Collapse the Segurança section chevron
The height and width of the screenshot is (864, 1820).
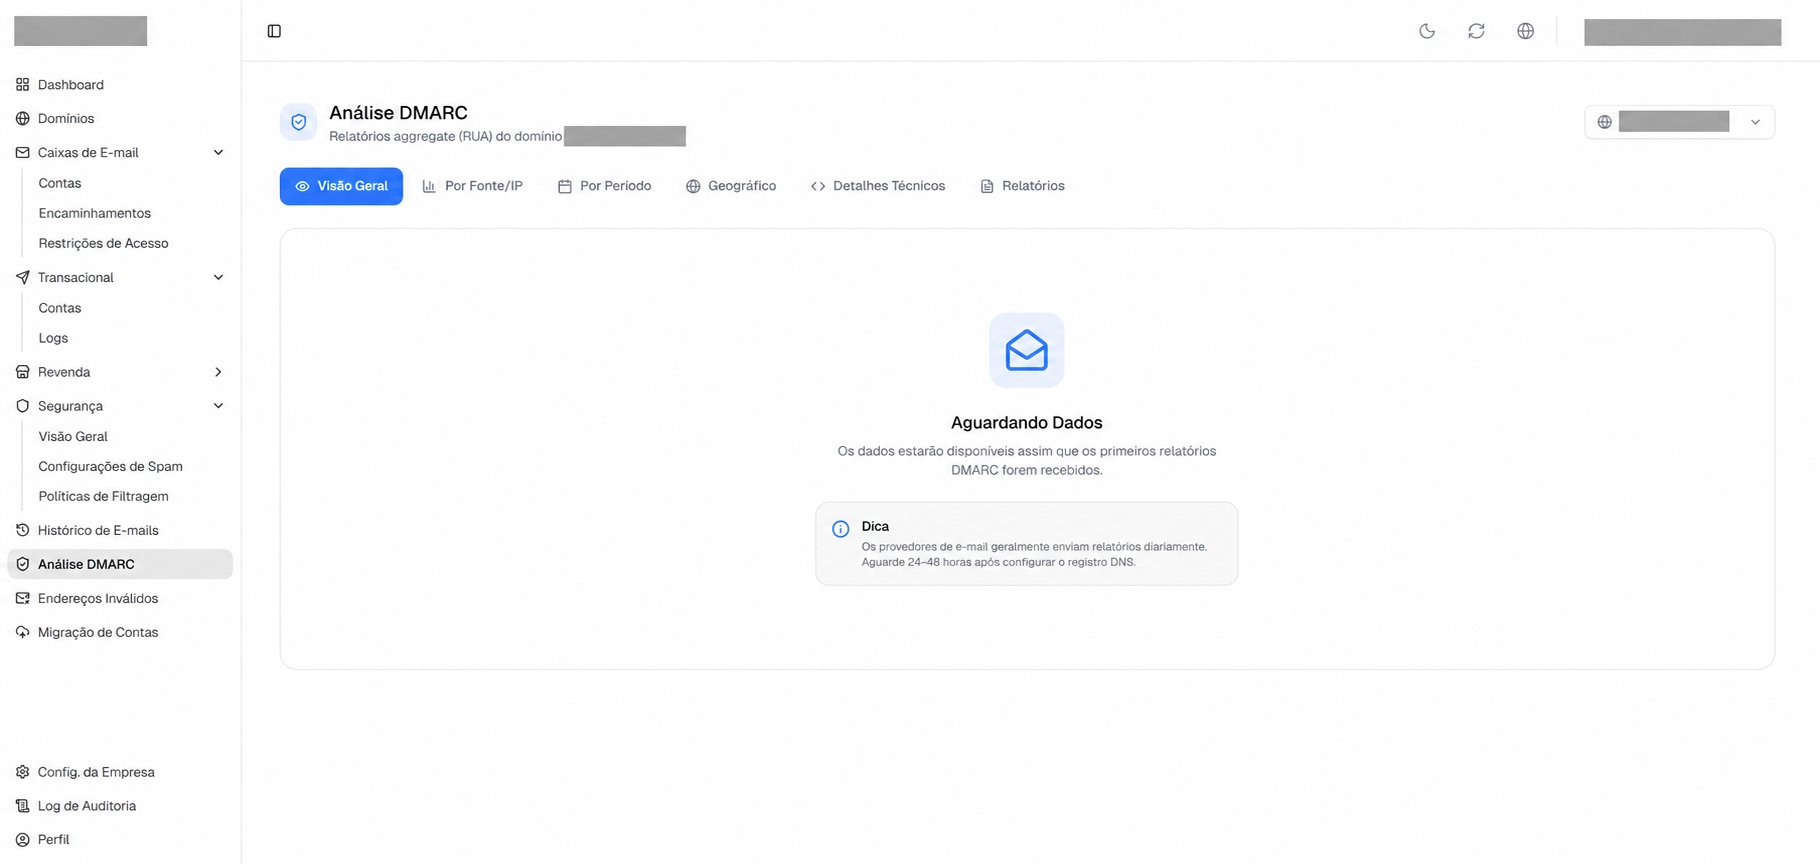(x=218, y=406)
